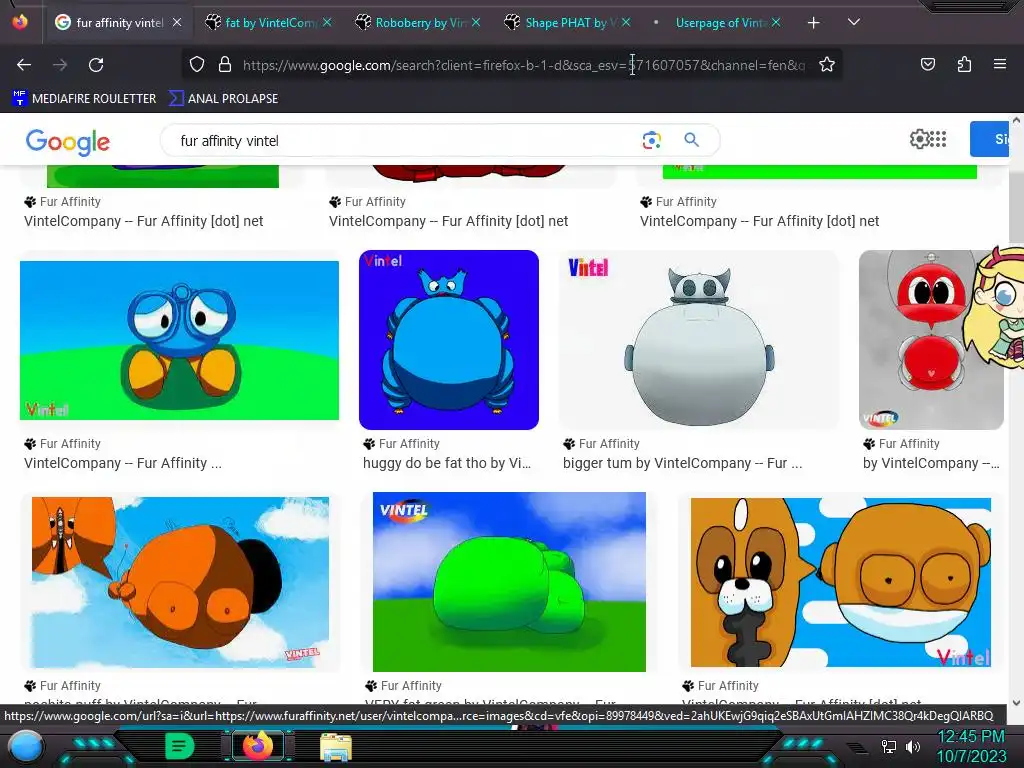Close the Shape PHAT tab
Screen dimensions: 1024x768
(626, 23)
